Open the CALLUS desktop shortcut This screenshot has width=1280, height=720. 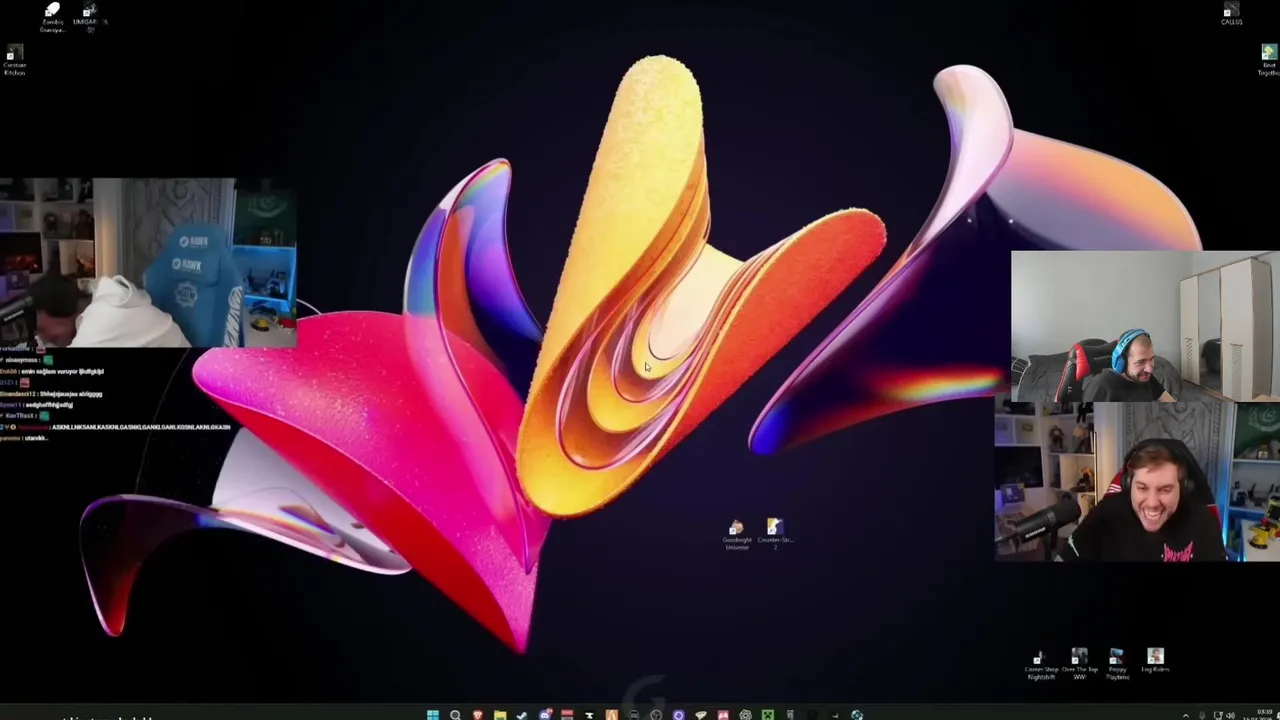(x=1231, y=14)
